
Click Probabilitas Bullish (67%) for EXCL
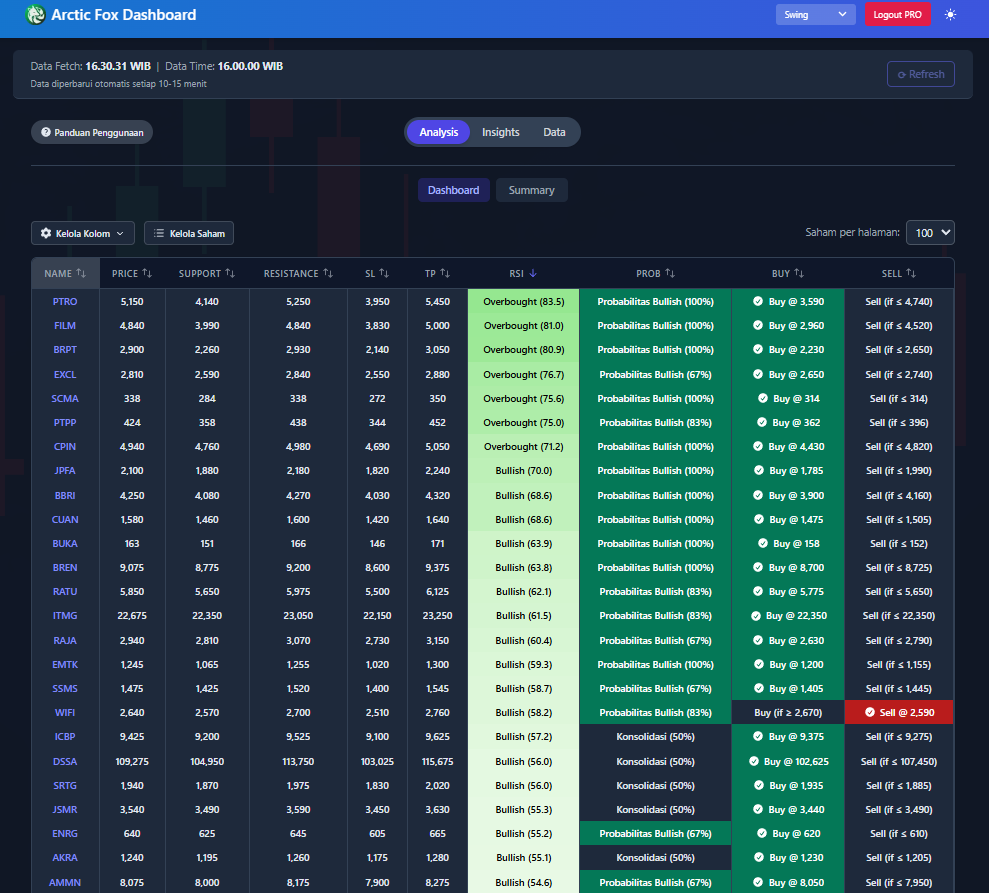tap(655, 375)
